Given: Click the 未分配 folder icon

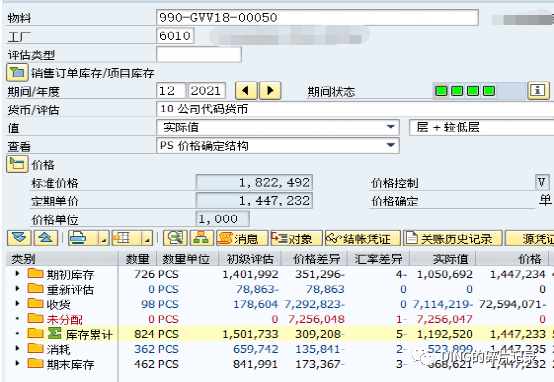Looking at the screenshot, I should tap(35, 318).
